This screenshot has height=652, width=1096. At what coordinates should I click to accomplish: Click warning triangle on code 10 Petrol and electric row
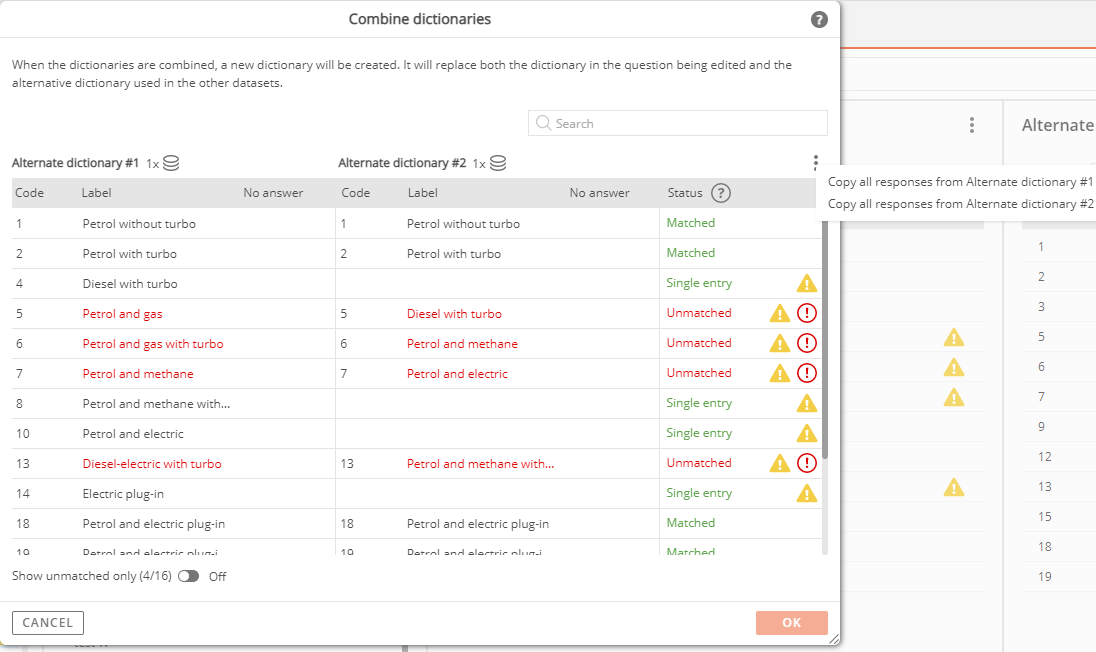coord(807,433)
